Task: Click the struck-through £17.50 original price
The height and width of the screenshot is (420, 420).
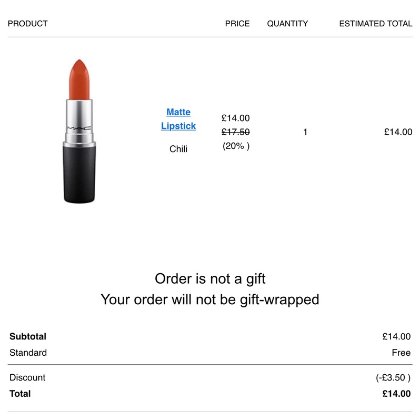Action: click(x=236, y=132)
